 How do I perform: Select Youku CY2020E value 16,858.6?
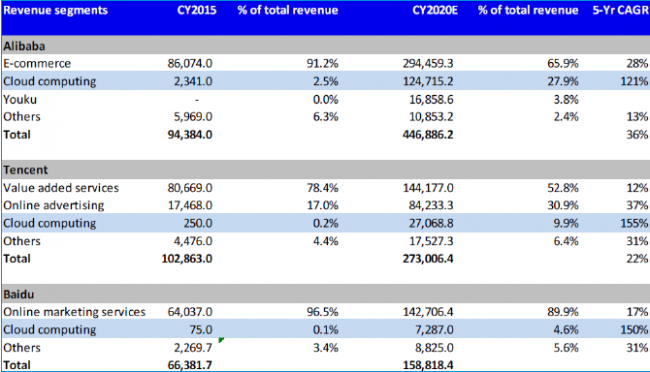click(x=431, y=100)
